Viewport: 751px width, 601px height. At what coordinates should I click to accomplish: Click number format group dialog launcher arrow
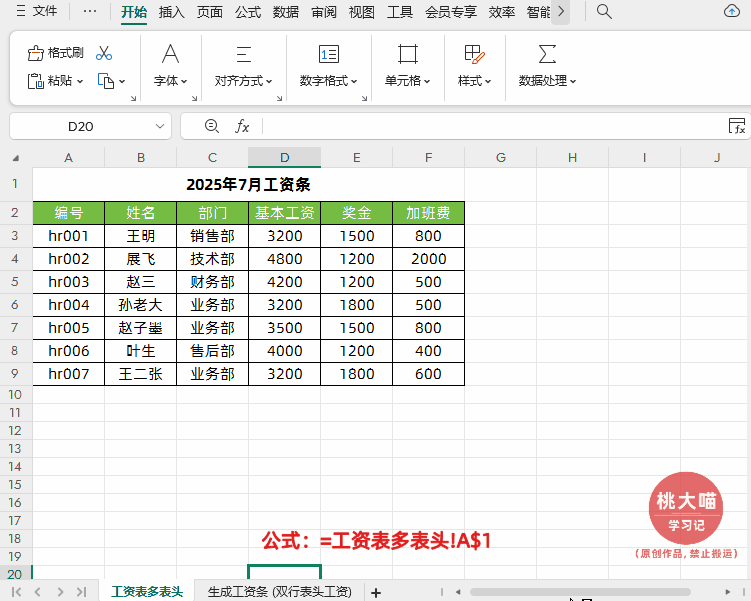click(364, 98)
